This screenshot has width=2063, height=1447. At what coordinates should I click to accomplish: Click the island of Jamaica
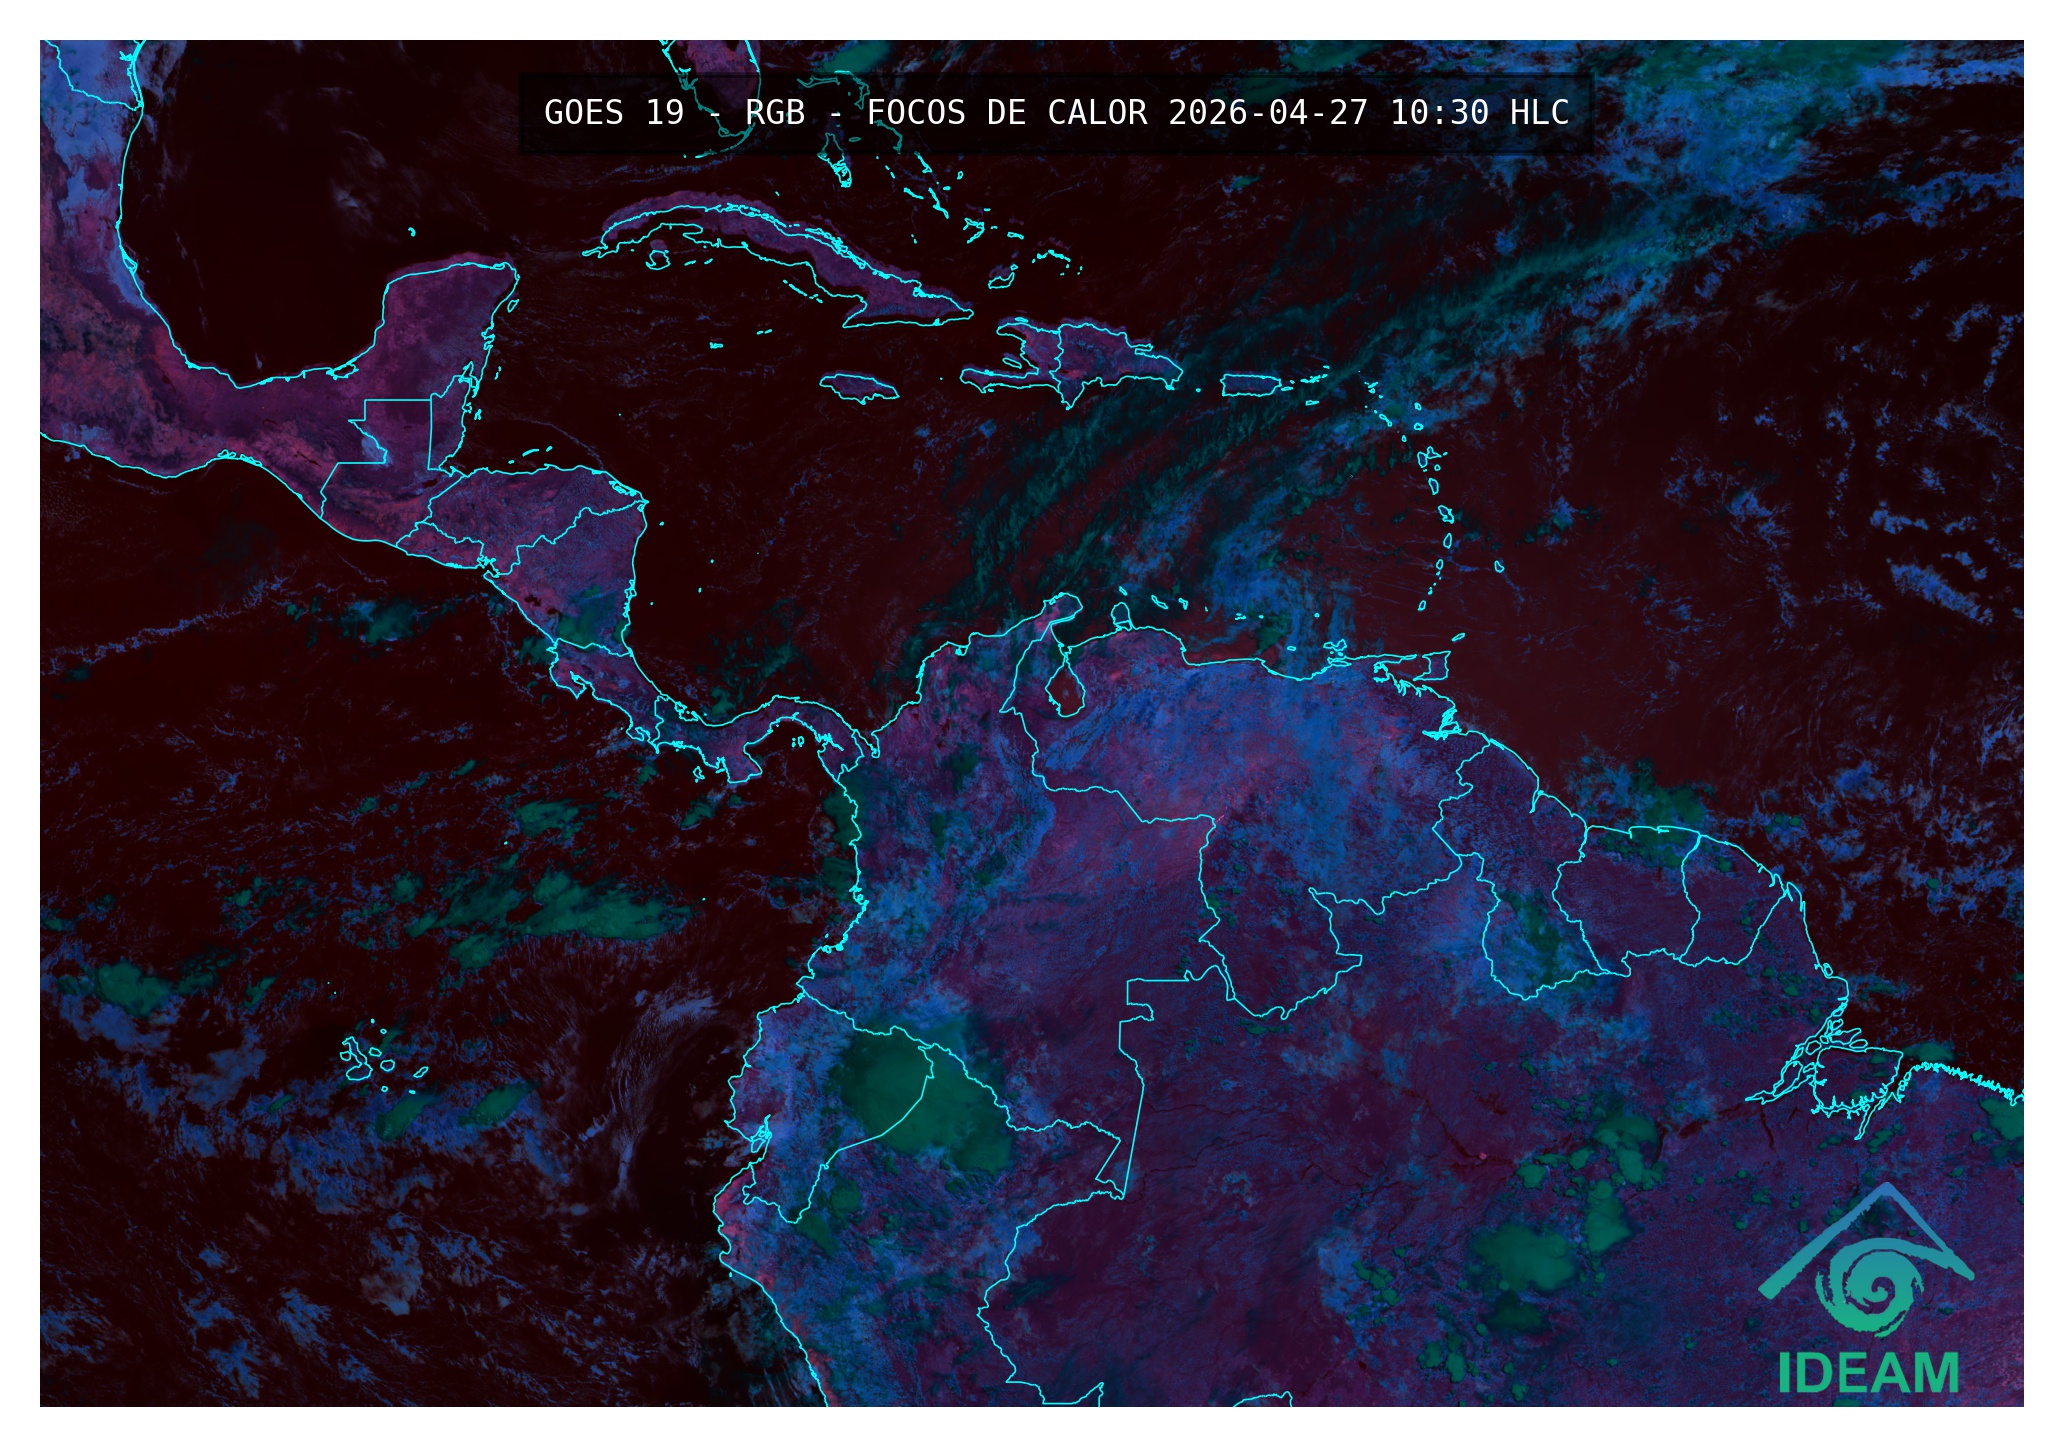point(858,387)
